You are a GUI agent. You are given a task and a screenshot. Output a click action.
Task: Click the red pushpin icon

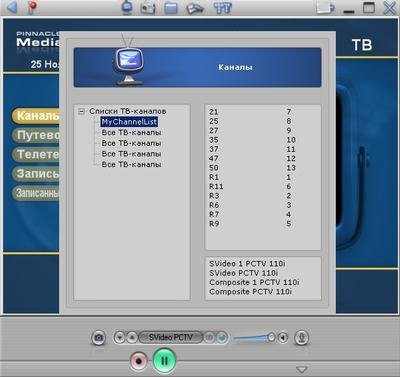tap(32, 7)
